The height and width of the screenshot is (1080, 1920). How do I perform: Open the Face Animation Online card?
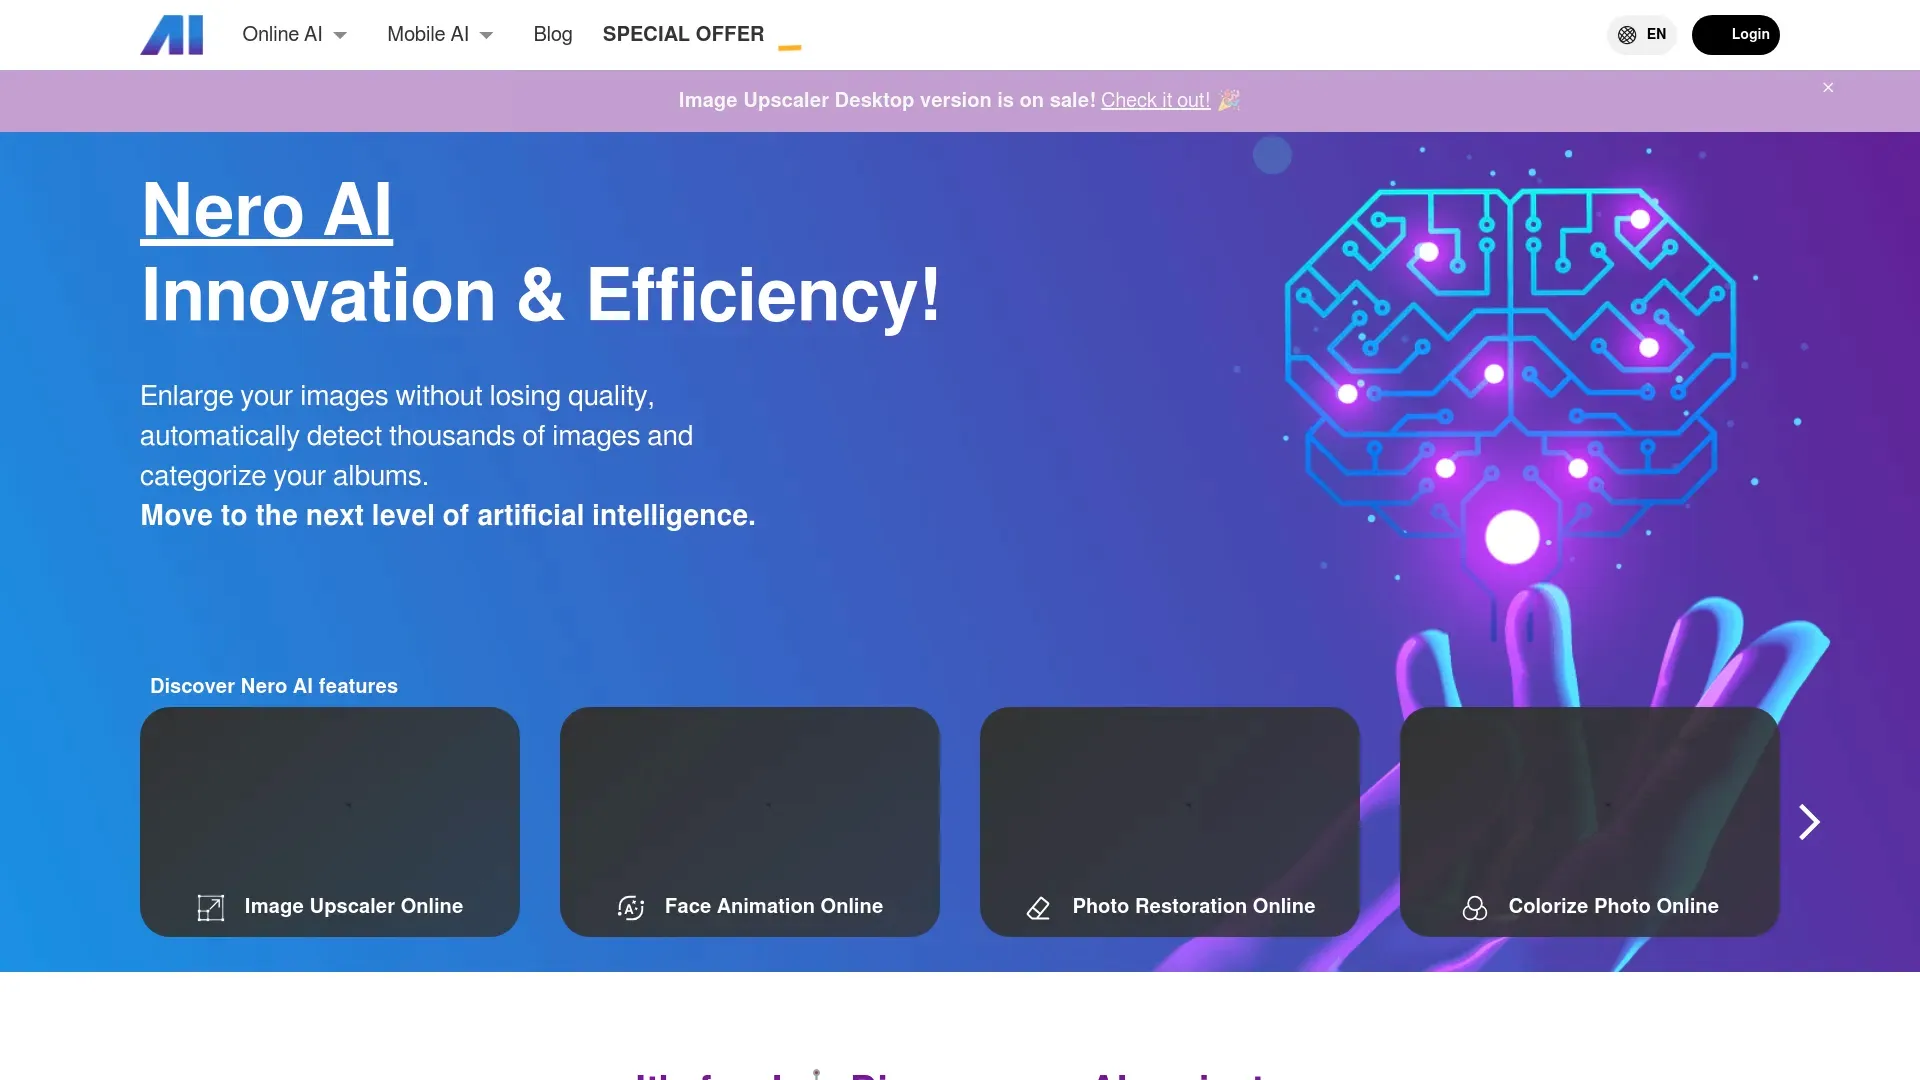click(750, 822)
